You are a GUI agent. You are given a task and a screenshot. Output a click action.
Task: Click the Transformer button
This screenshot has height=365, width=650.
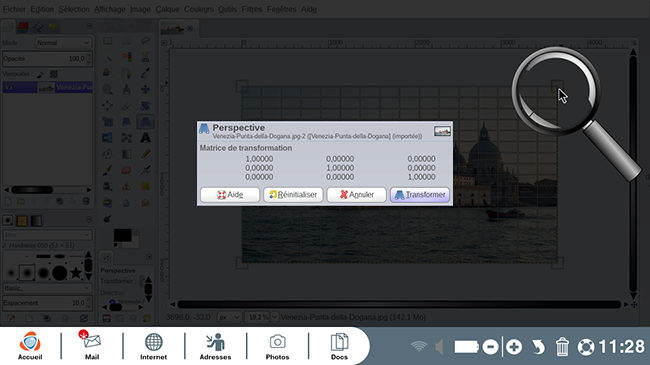point(420,195)
